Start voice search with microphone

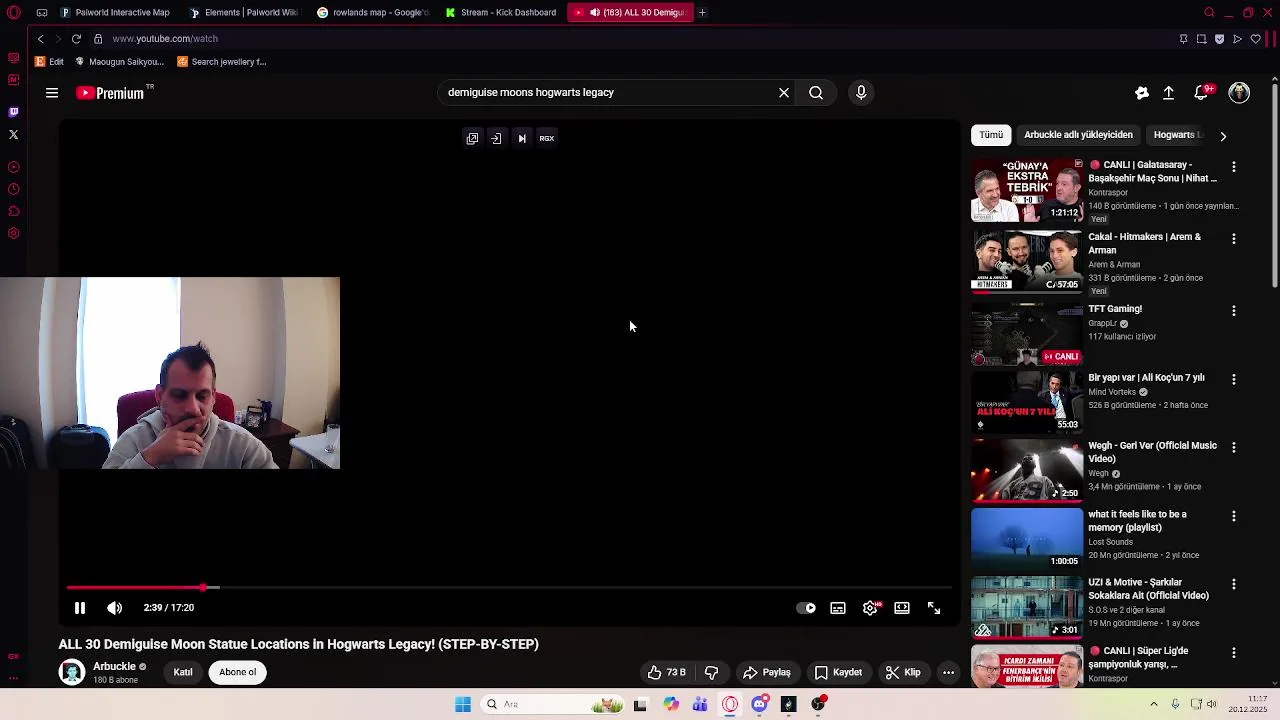[861, 93]
